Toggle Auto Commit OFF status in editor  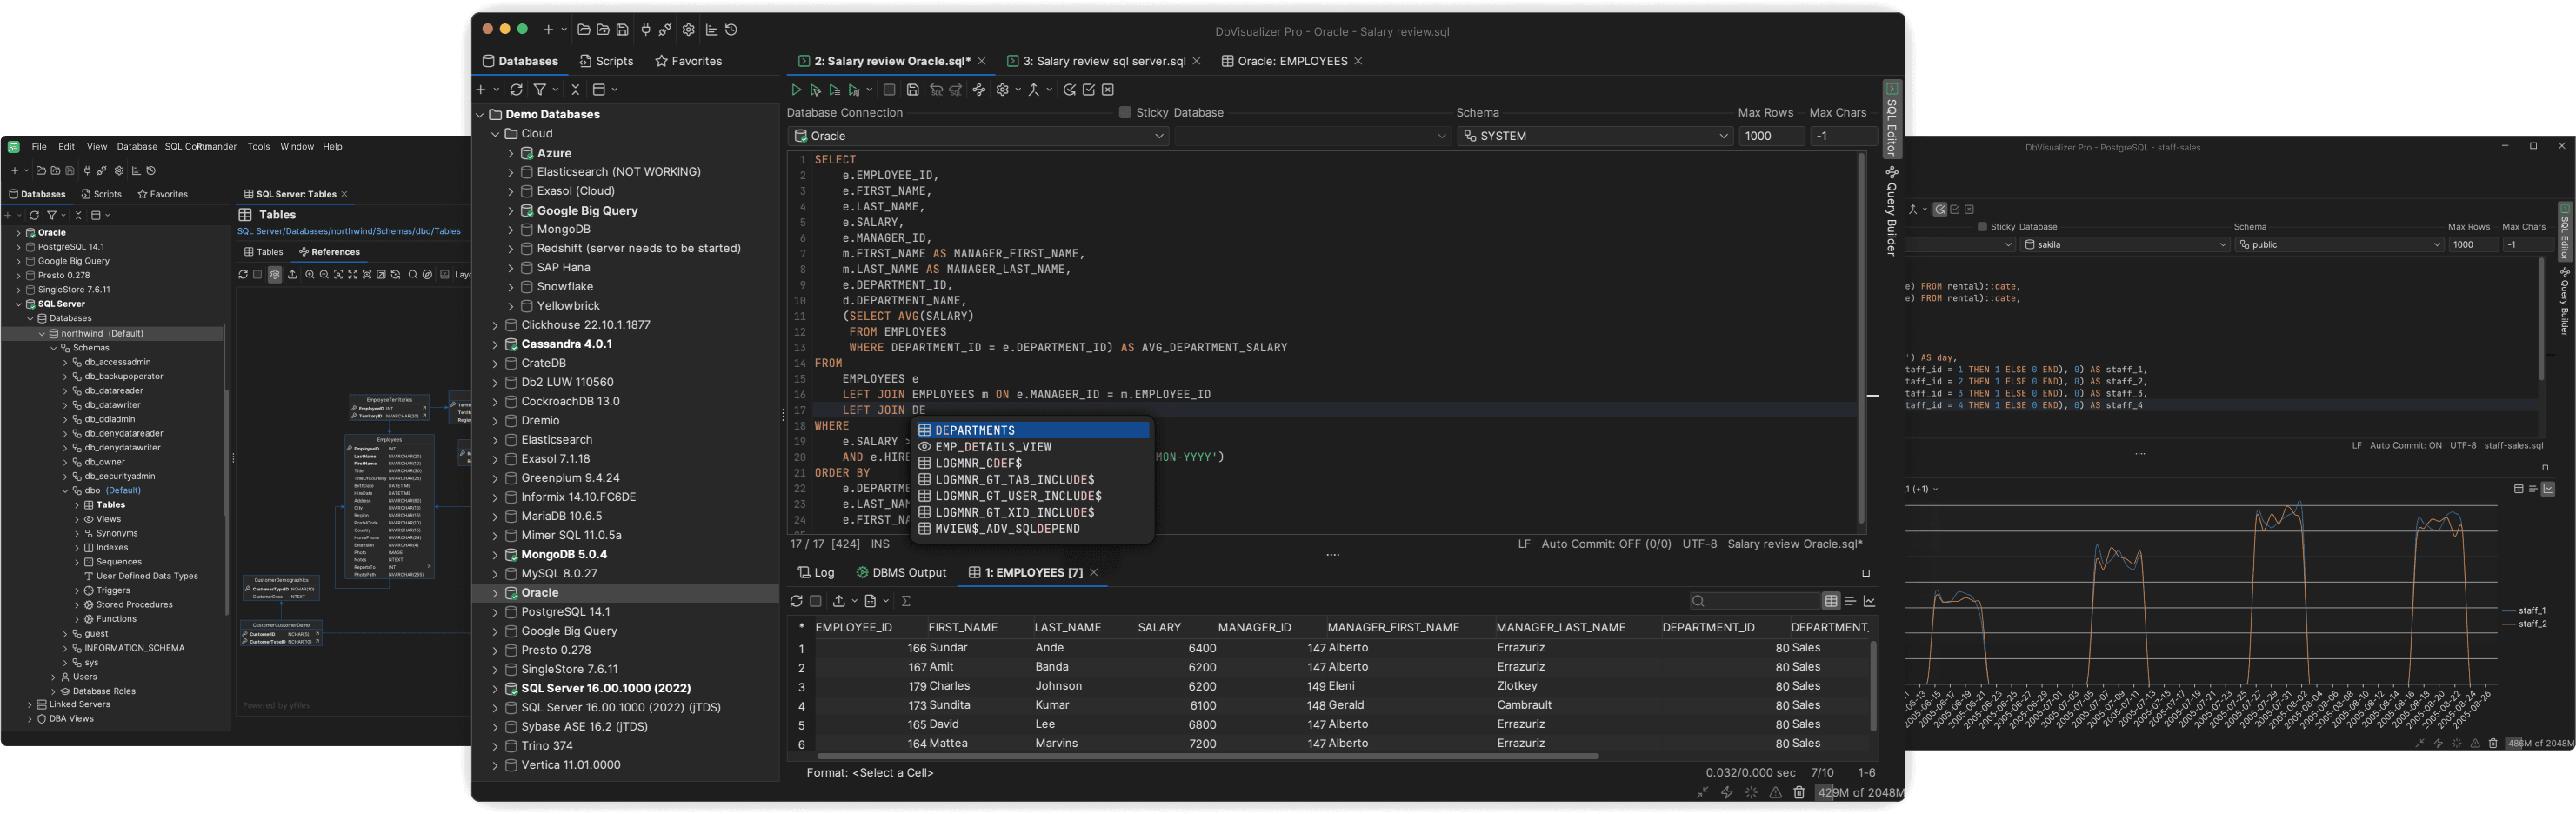pos(1605,544)
